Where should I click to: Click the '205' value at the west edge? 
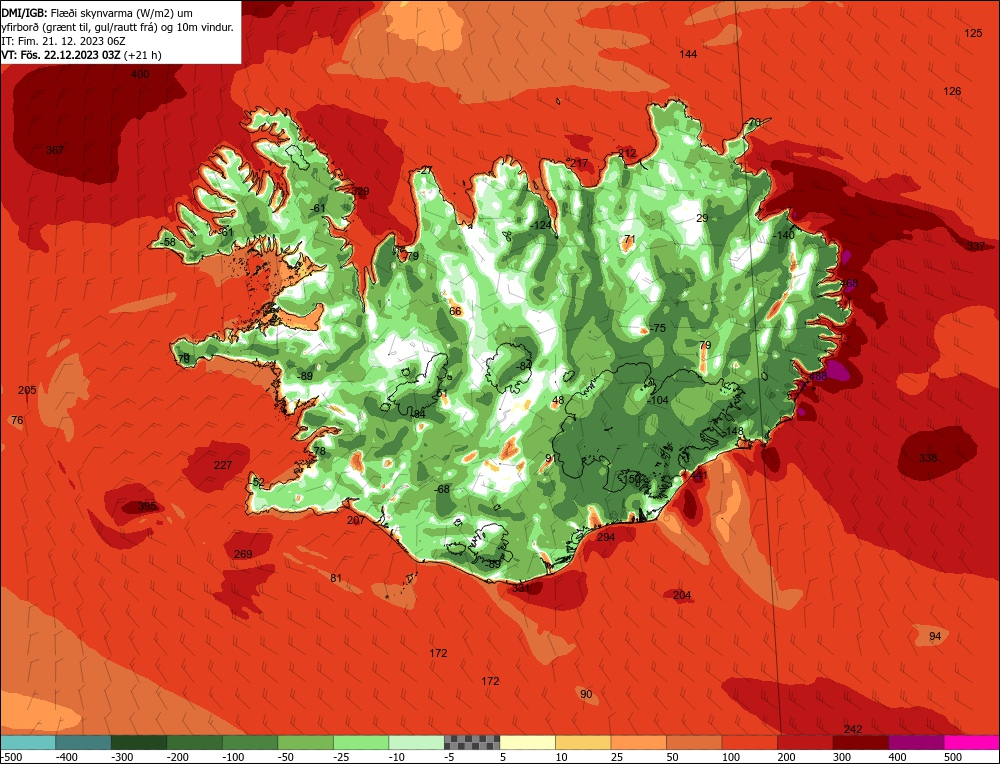pyautogui.click(x=27, y=390)
